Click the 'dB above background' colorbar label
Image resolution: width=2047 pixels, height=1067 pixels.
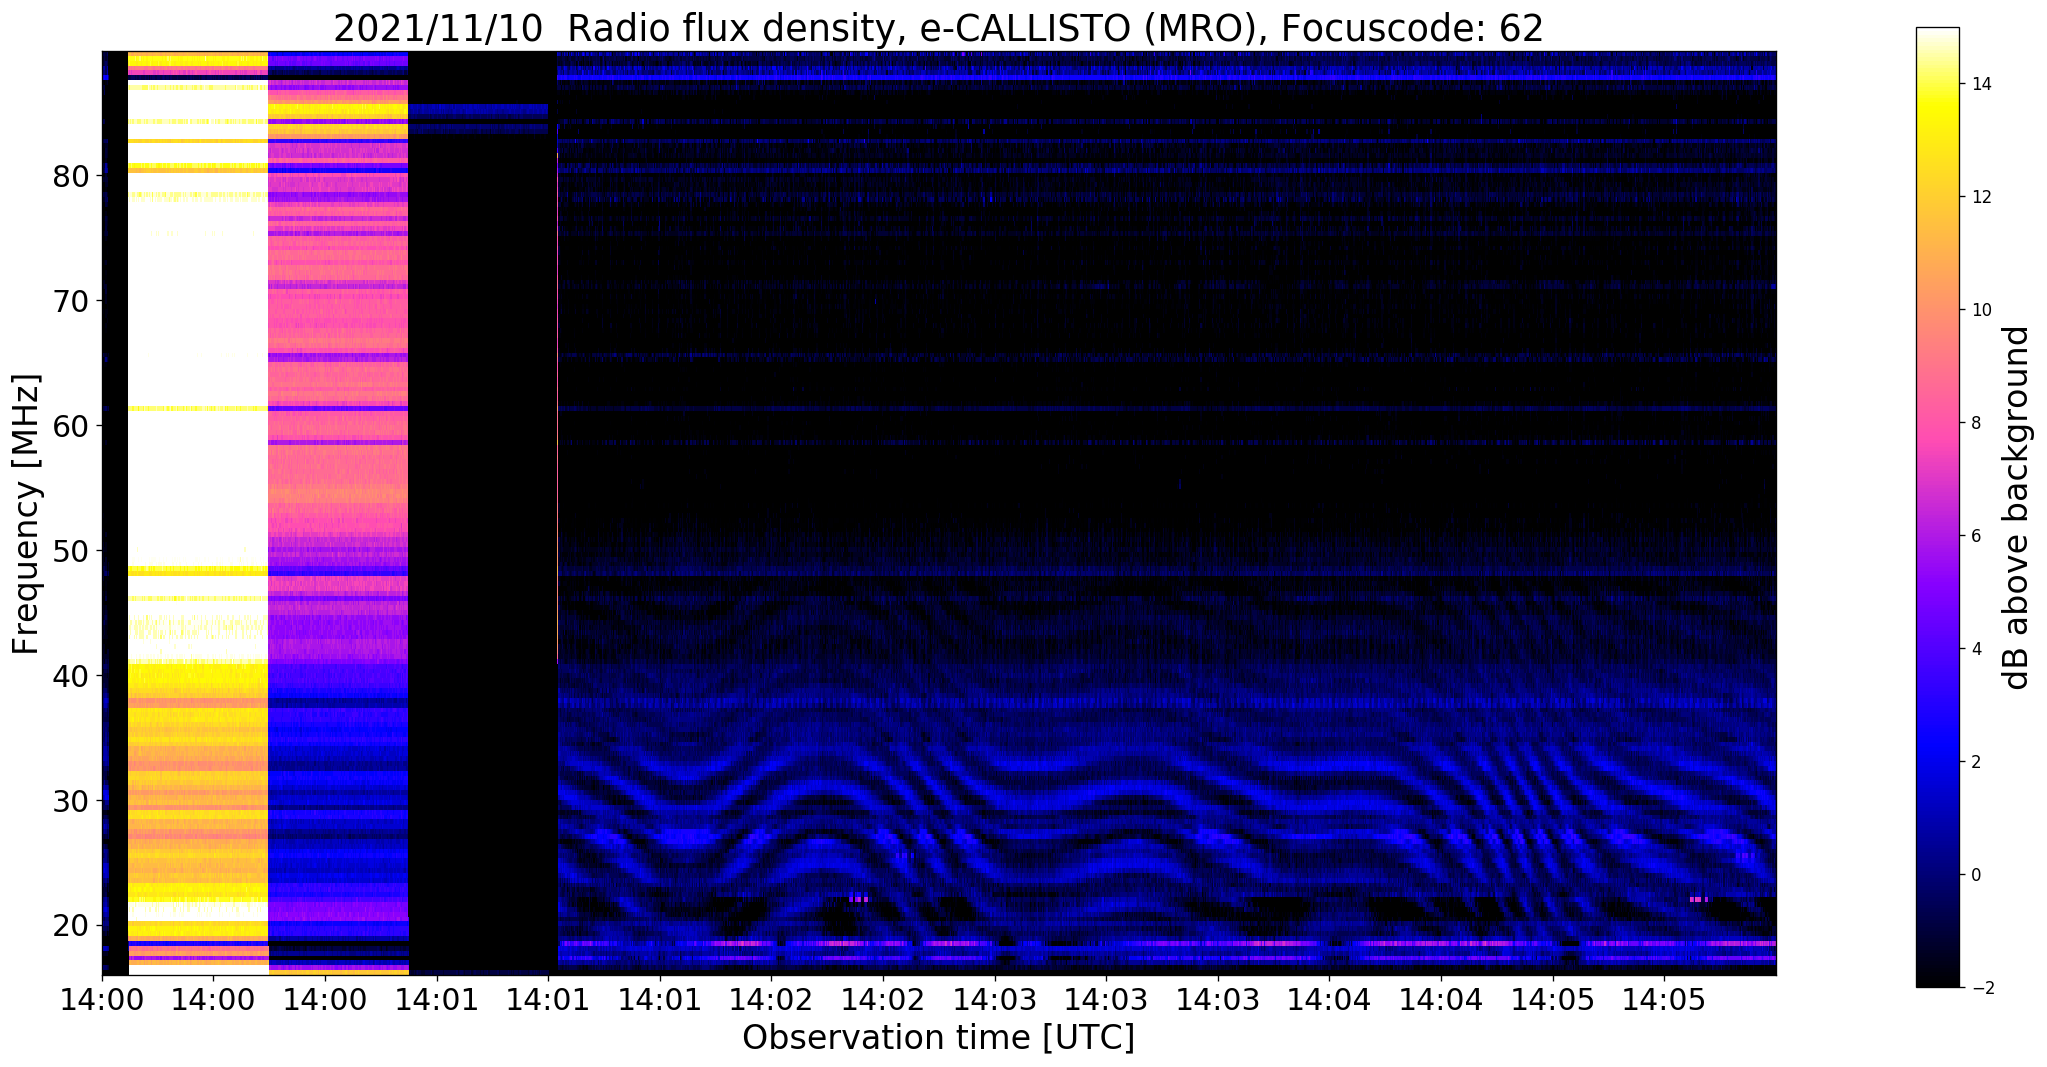(2017, 508)
